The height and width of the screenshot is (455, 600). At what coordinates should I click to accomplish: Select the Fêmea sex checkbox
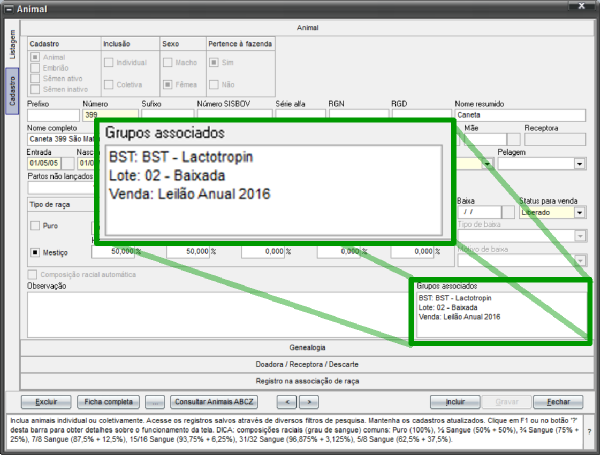click(168, 84)
